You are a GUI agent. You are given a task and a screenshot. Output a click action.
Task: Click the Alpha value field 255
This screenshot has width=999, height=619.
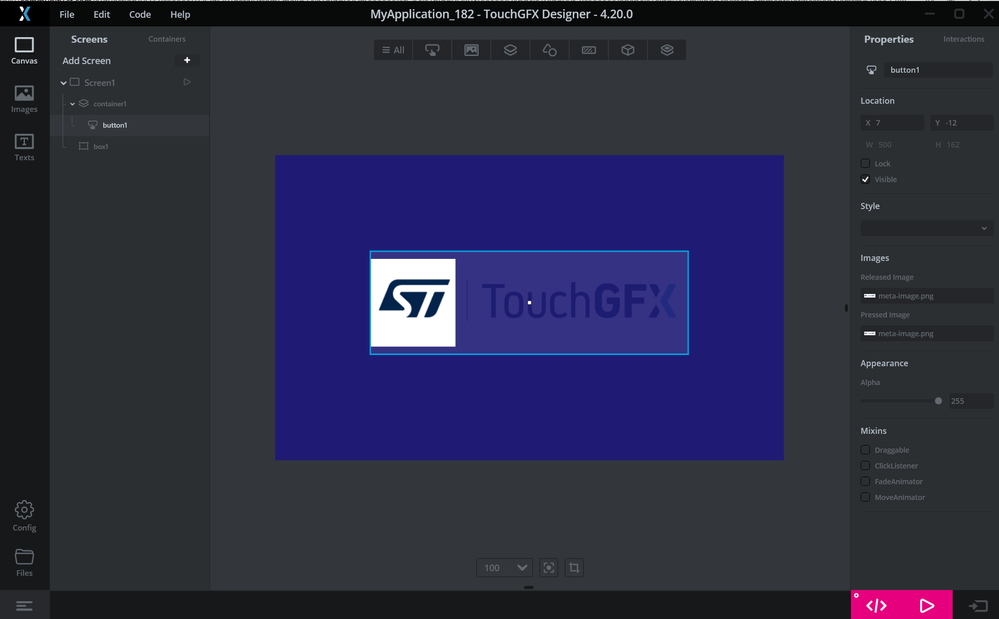click(970, 401)
